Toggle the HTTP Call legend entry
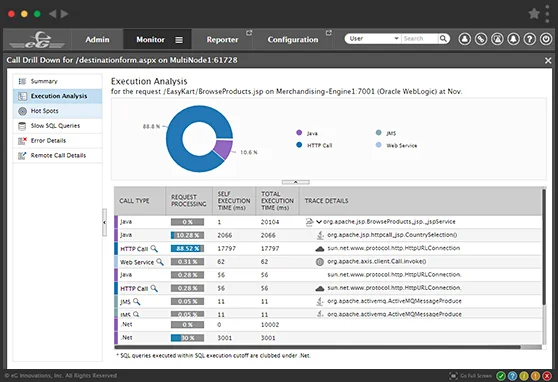 [314, 145]
